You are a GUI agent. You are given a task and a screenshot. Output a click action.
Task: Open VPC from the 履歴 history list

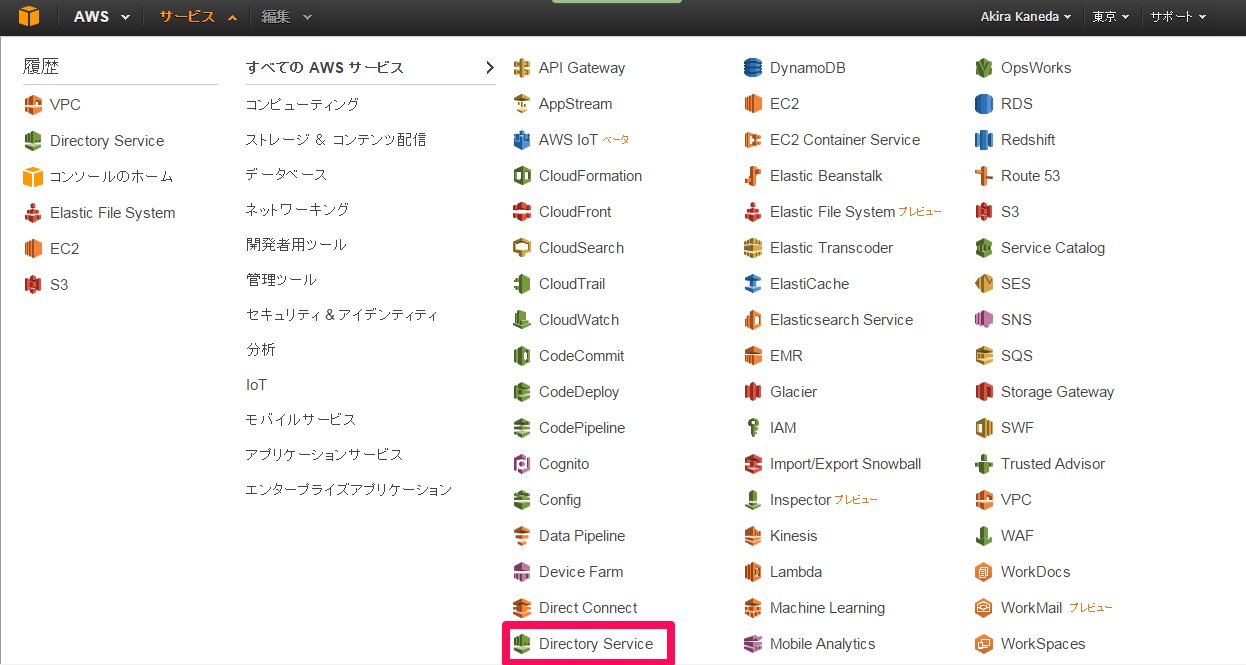pos(65,104)
